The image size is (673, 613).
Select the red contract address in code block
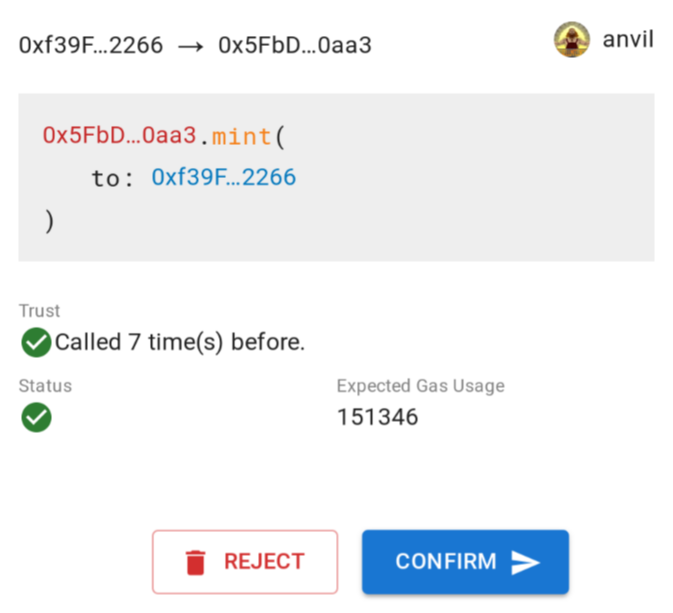[119, 135]
